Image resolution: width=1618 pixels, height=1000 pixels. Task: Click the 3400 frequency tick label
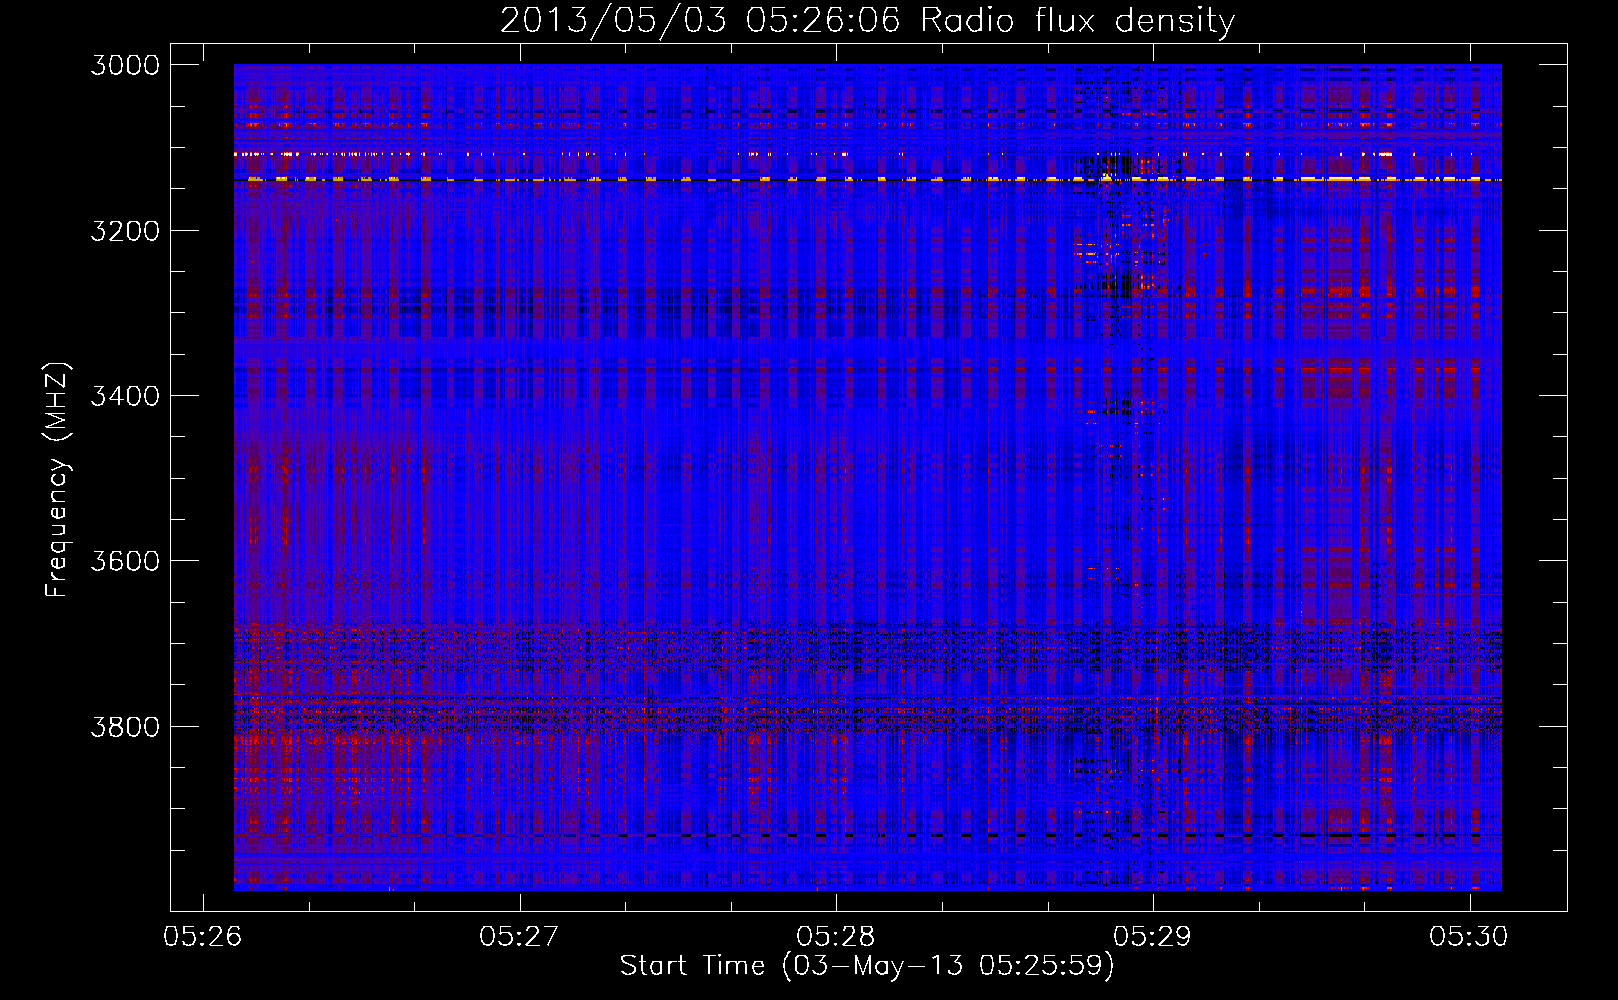125,396
